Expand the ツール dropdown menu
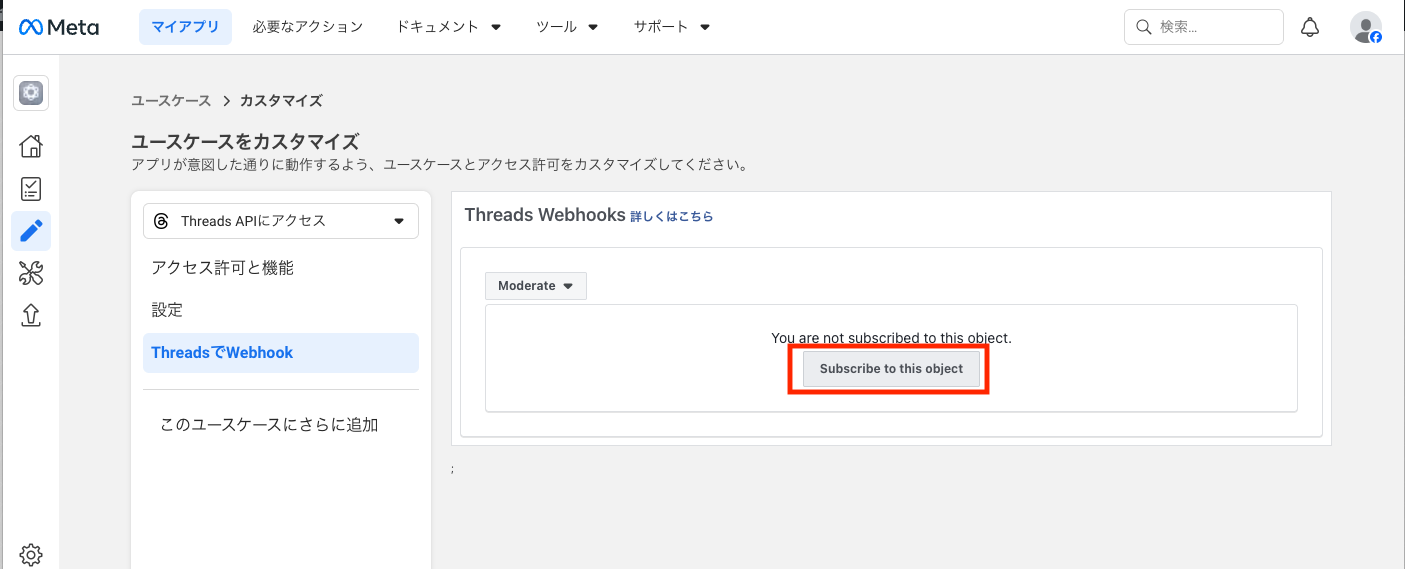Image resolution: width=1405 pixels, height=569 pixels. [x=567, y=27]
